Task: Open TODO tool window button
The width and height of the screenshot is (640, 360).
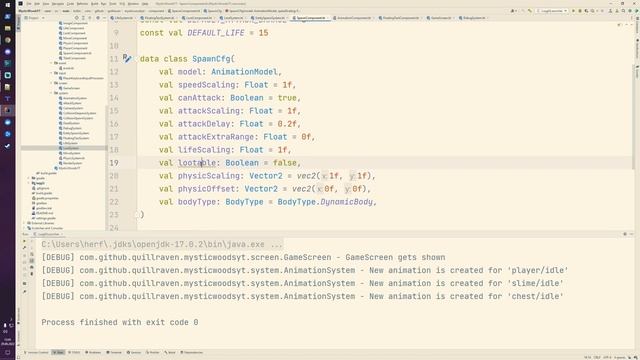Action: (74, 352)
